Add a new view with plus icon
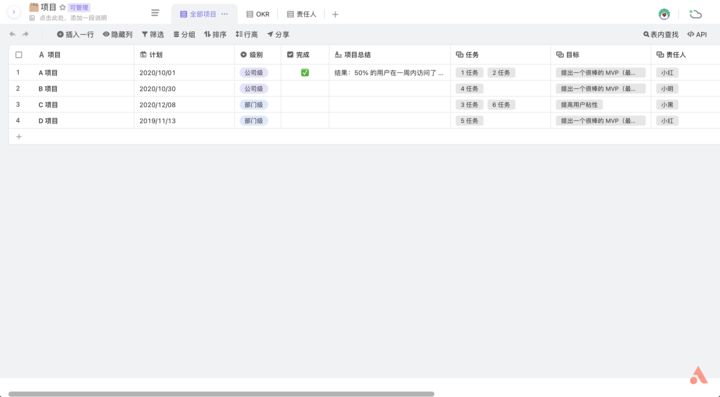Screen dimensions: 720x397 click(x=335, y=15)
